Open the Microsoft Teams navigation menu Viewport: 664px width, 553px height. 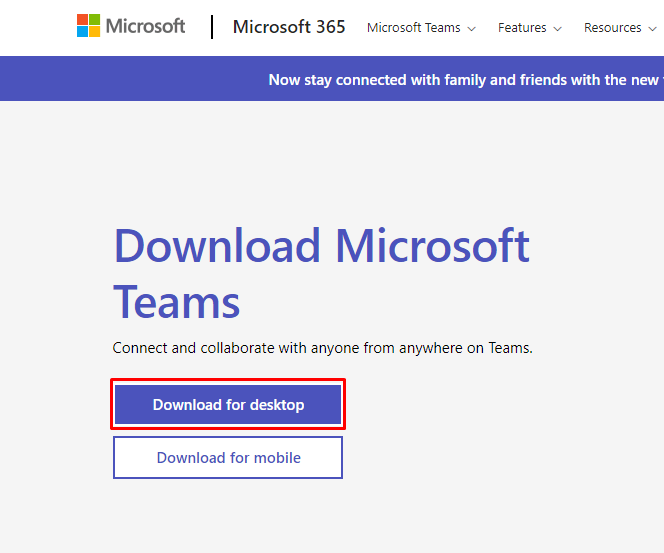pos(415,28)
